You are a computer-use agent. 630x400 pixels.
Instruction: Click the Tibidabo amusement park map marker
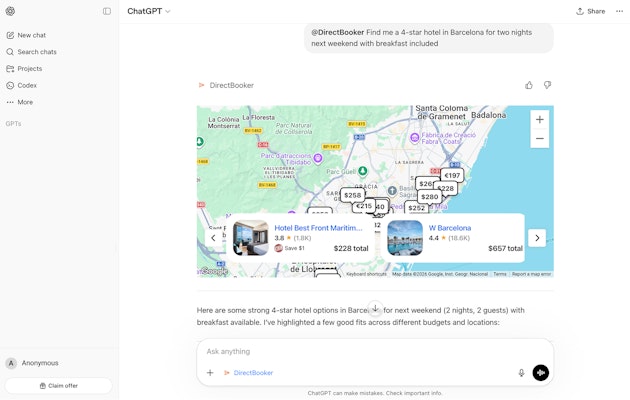click(x=318, y=158)
